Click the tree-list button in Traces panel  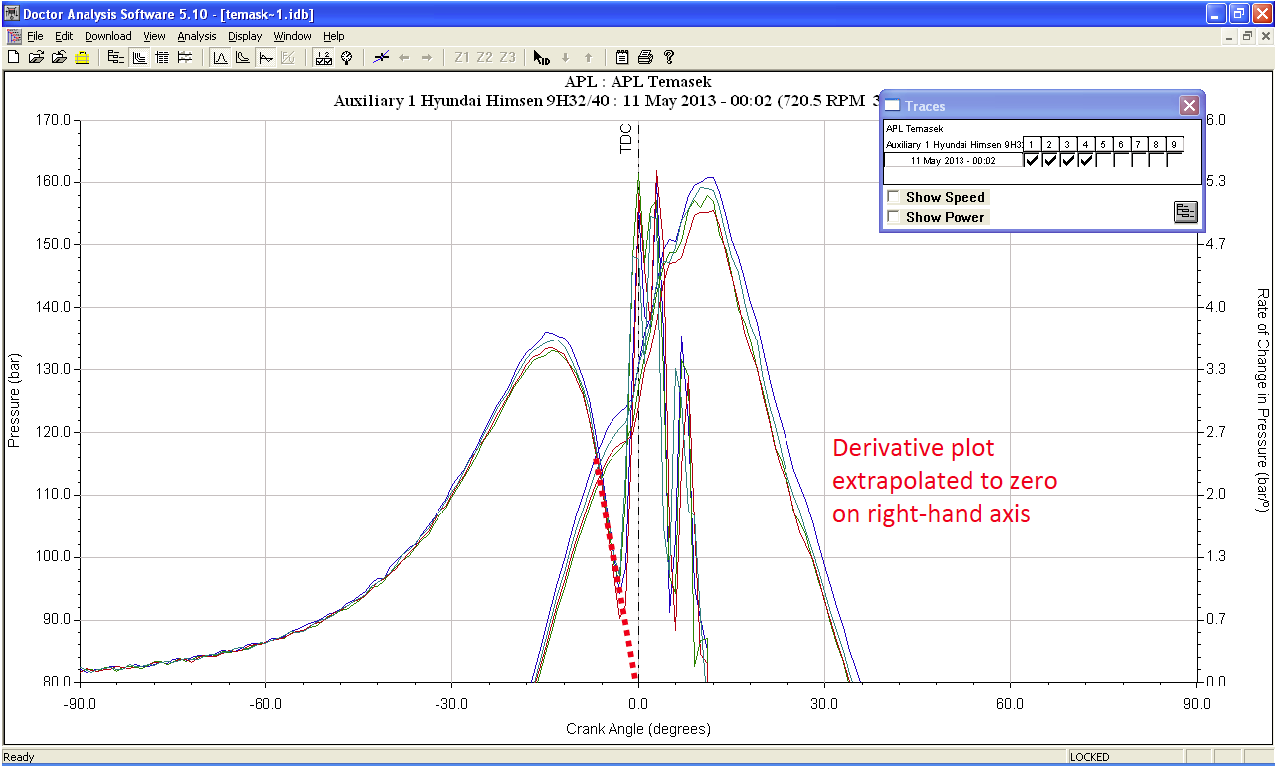click(x=1185, y=211)
